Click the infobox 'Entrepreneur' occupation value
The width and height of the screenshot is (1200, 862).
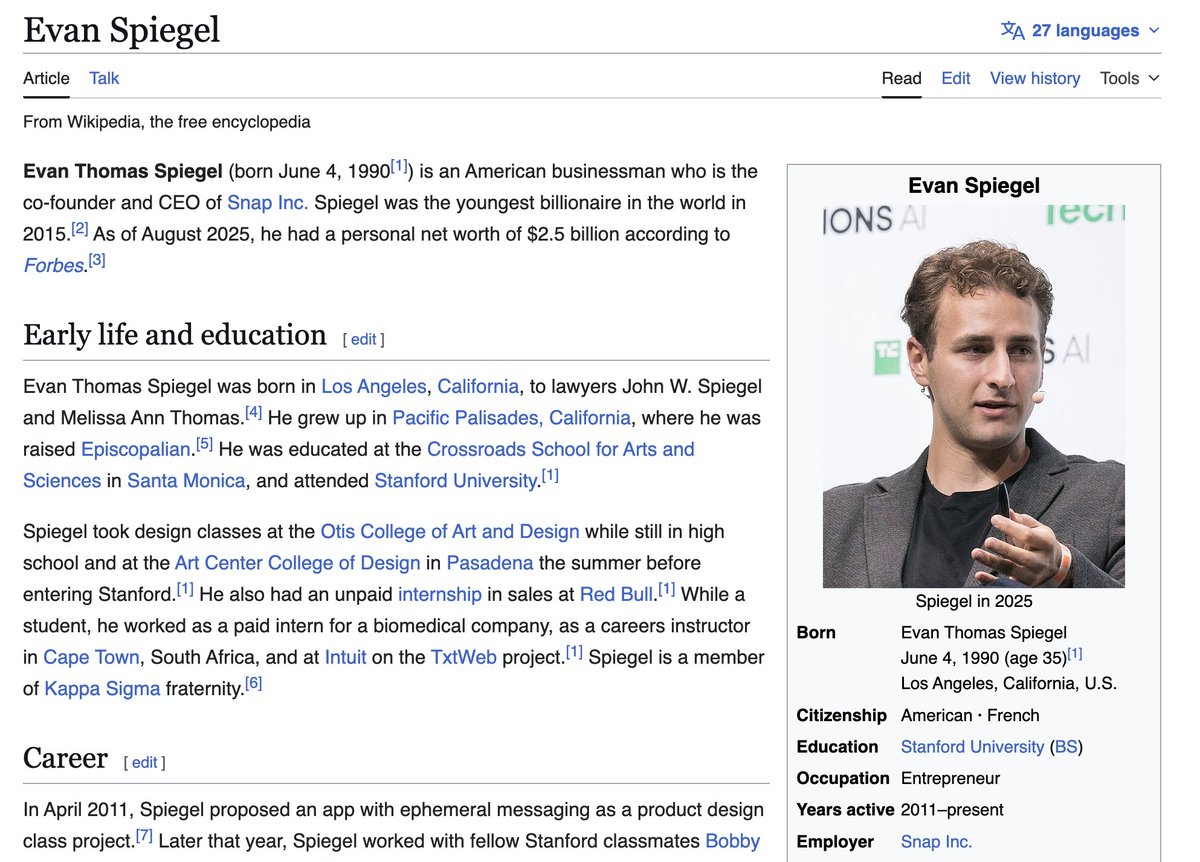pyautogui.click(x=950, y=778)
